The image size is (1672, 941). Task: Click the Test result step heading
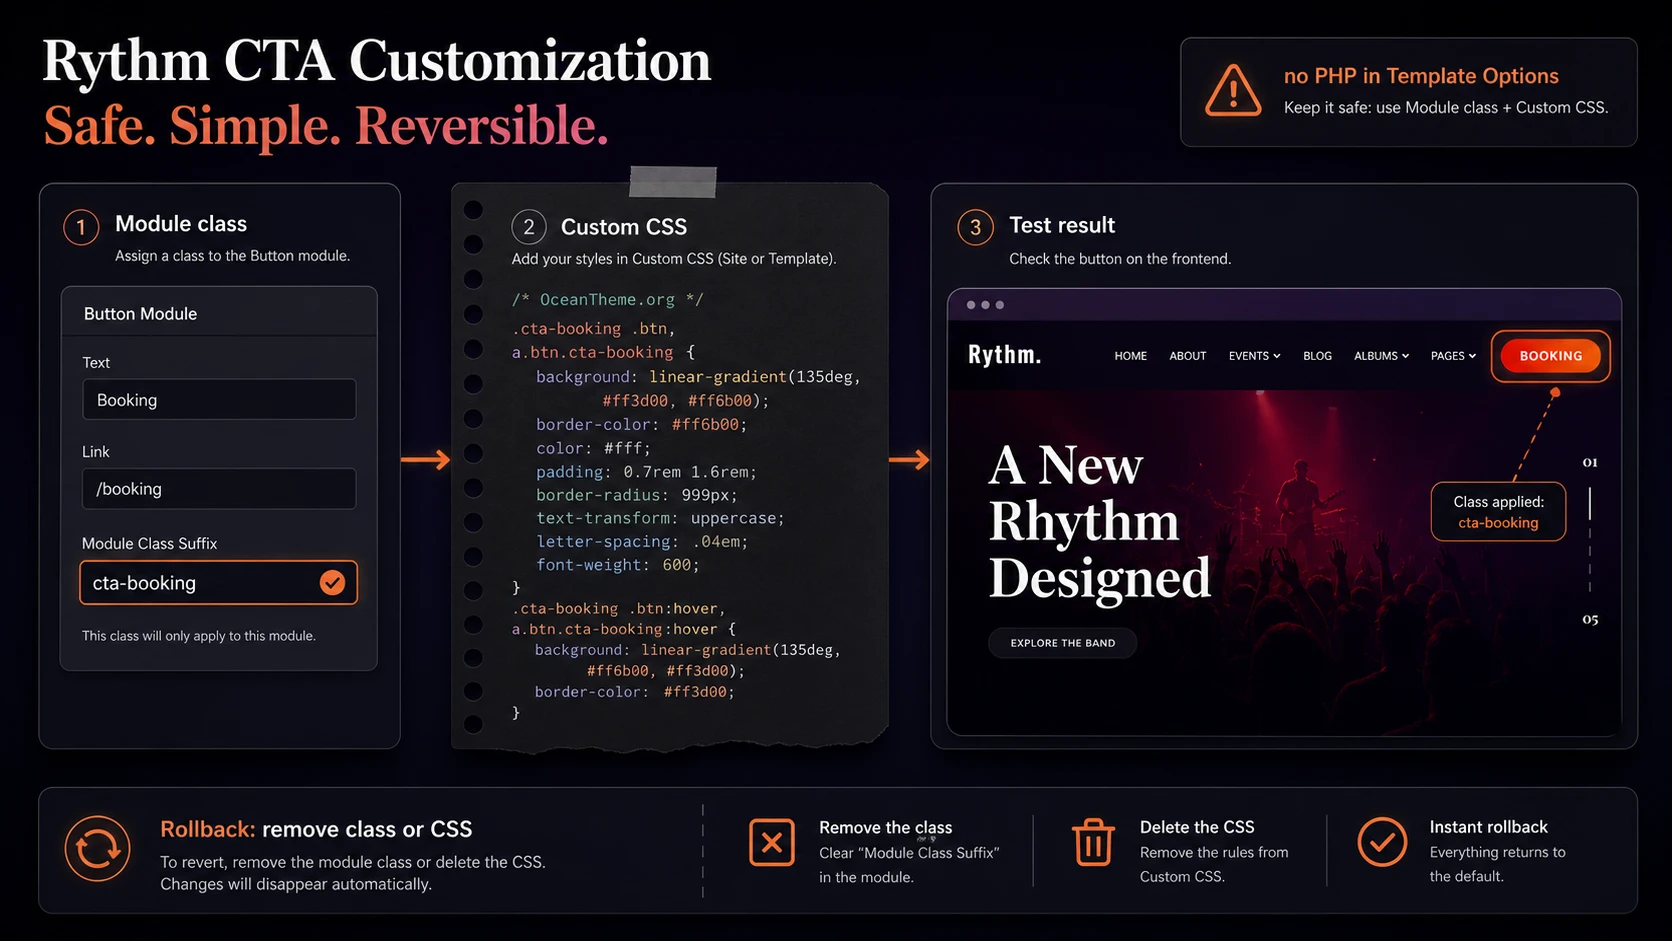click(1062, 225)
